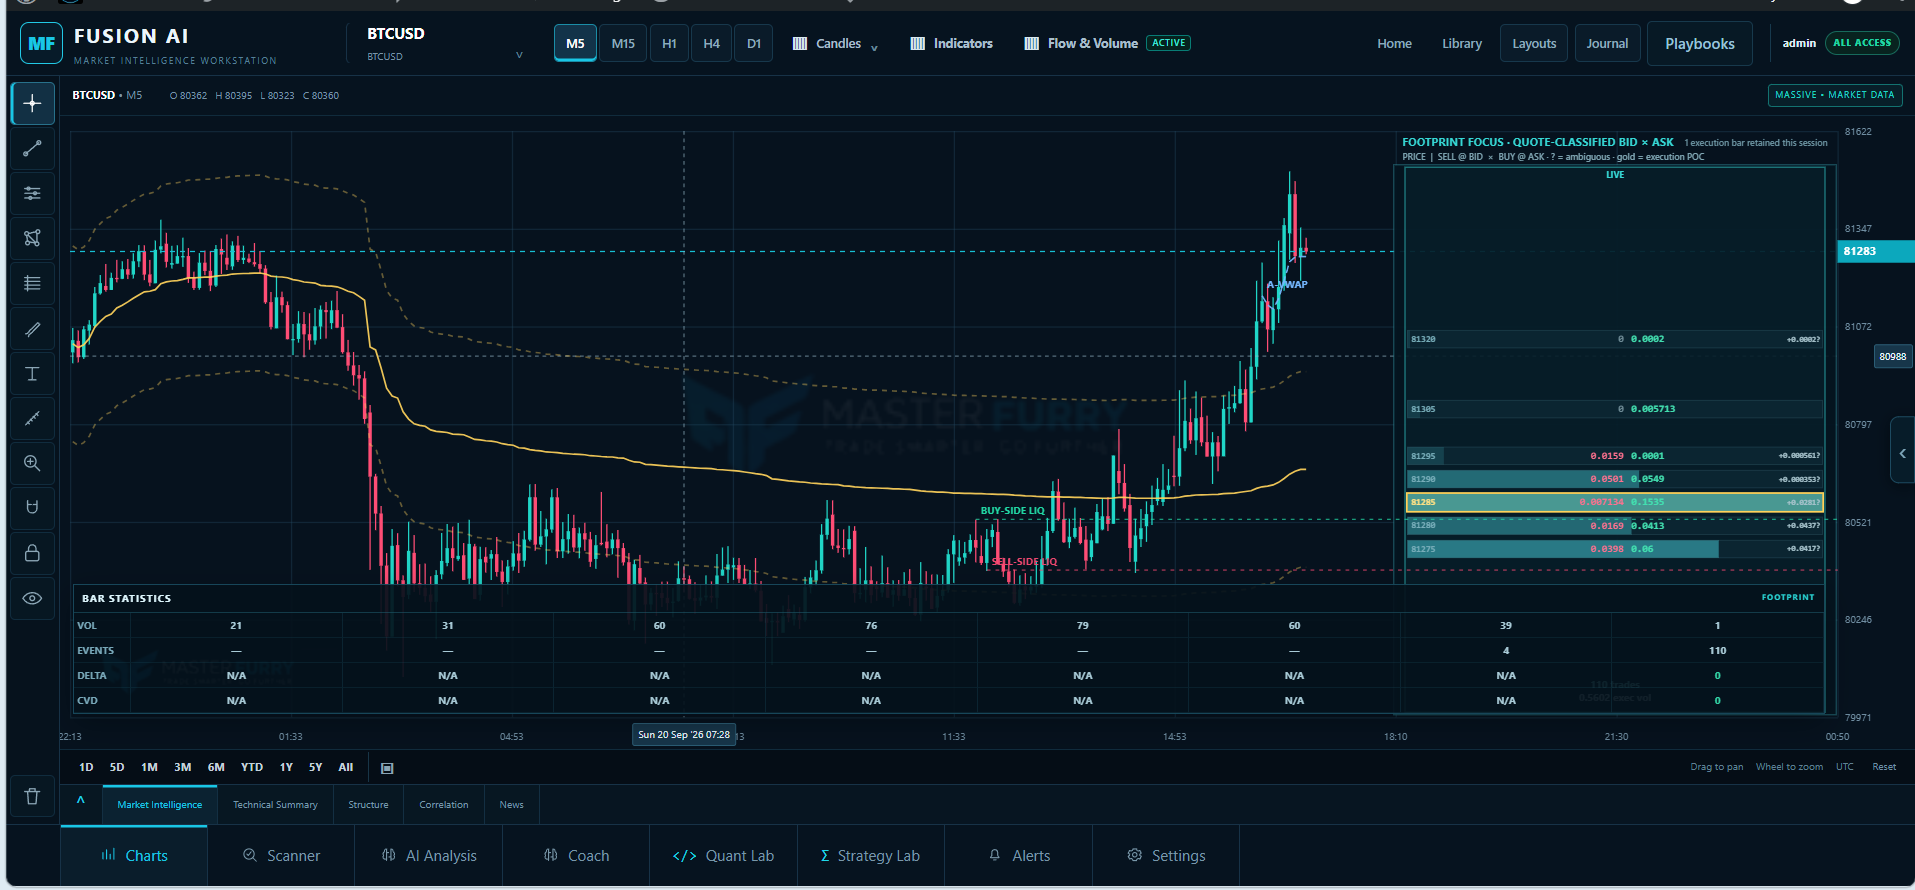Click the calendar date range icon
1915x890 pixels.
pyautogui.click(x=387, y=768)
